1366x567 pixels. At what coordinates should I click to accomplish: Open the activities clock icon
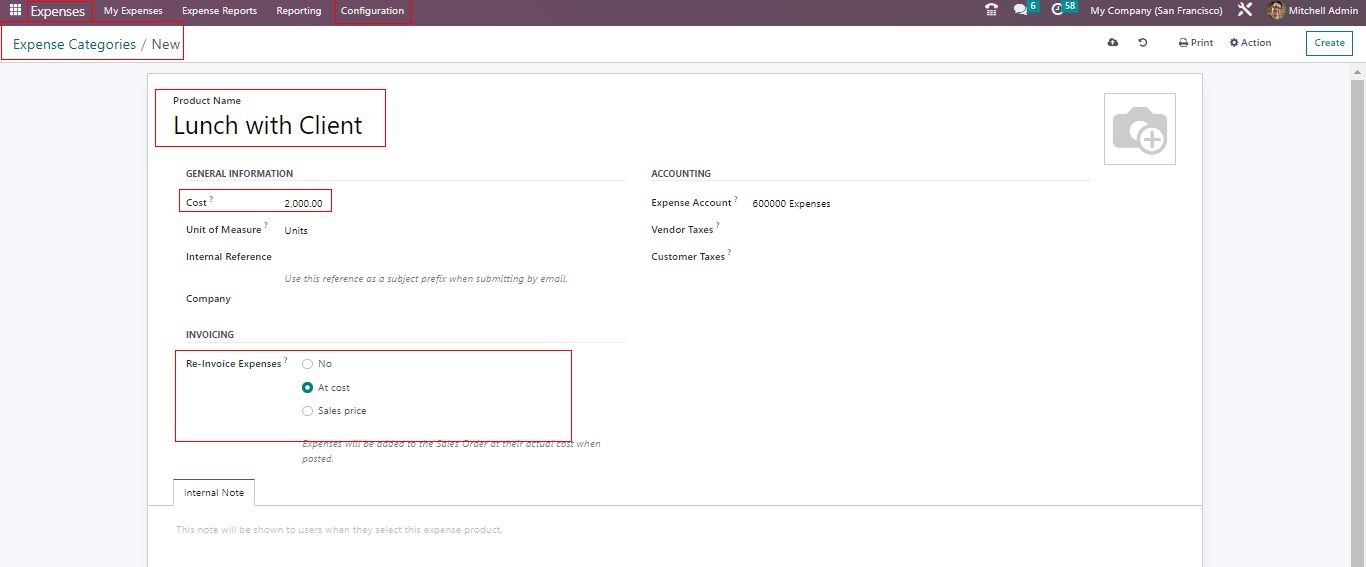pyautogui.click(x=1058, y=11)
